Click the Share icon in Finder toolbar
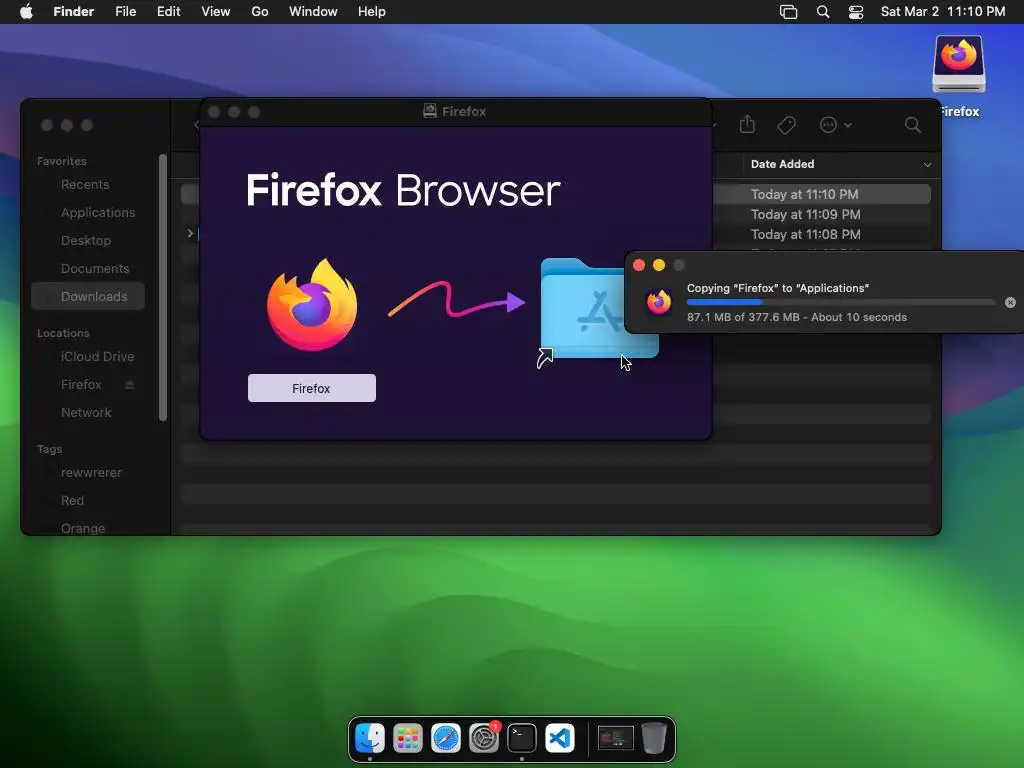Viewport: 1024px width, 768px height. coord(747,125)
